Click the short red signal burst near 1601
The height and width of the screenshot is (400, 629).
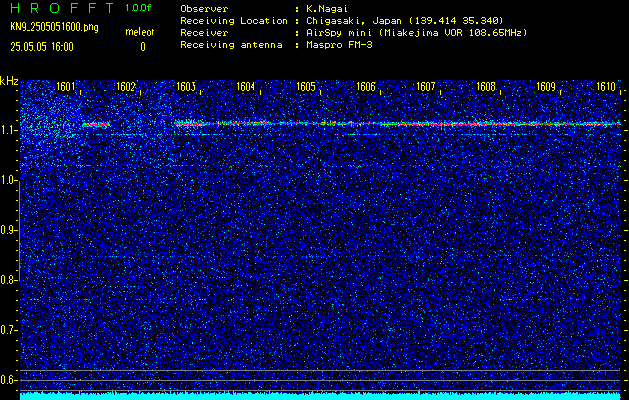coord(96,125)
